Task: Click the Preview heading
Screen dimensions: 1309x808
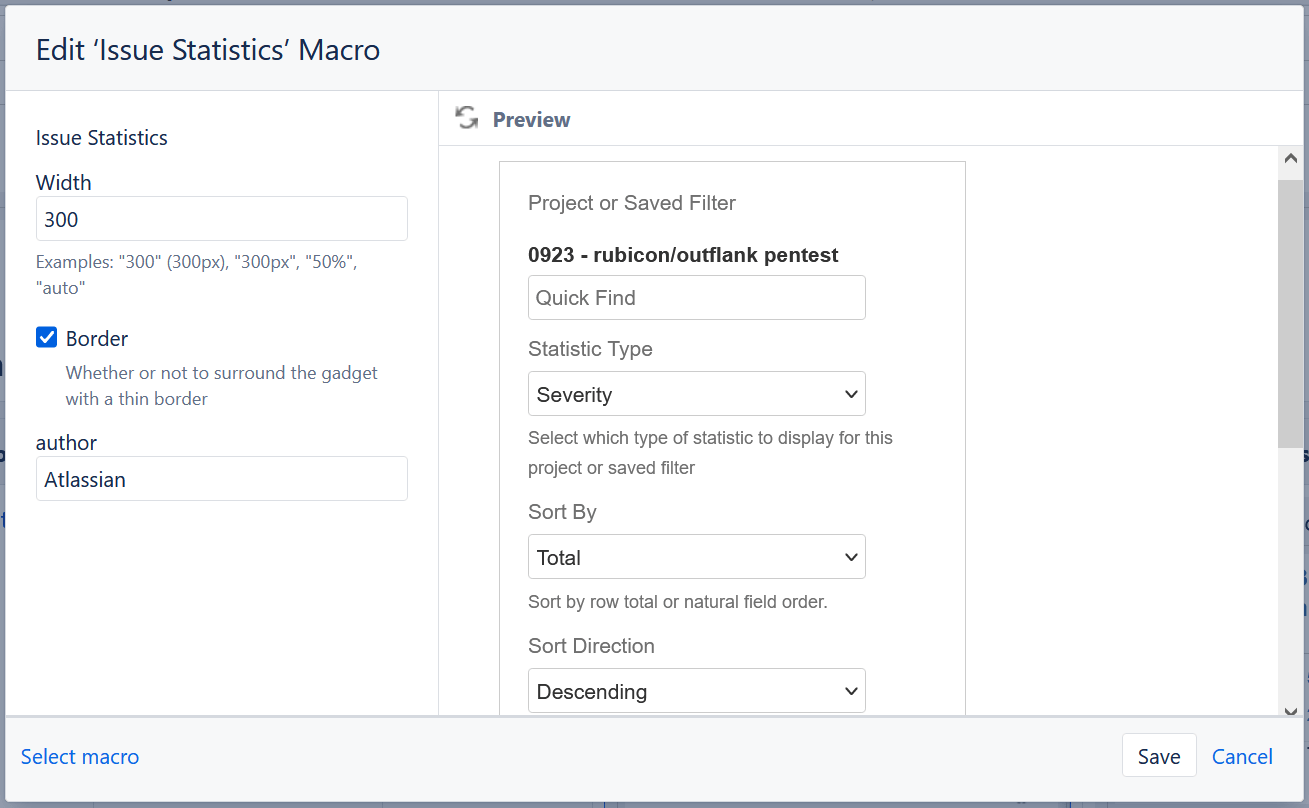Action: click(531, 119)
